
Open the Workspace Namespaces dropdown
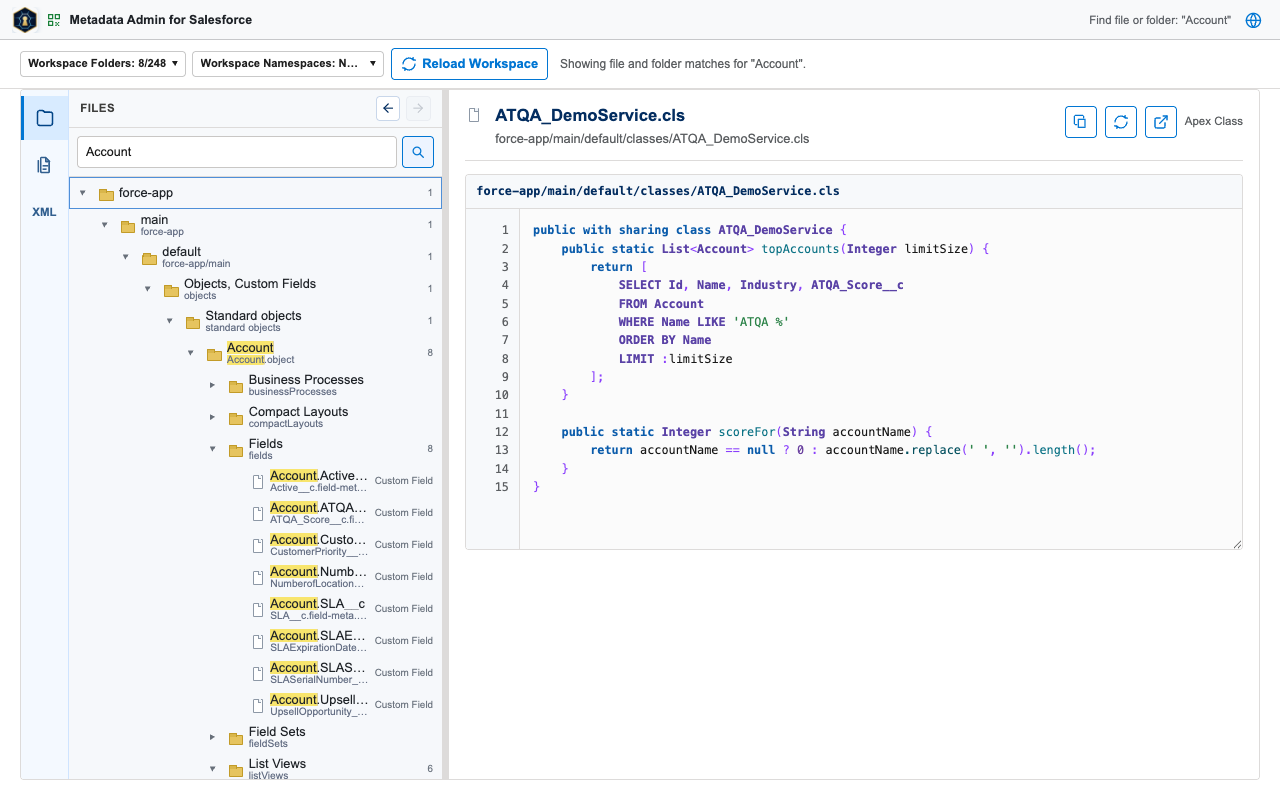288,63
